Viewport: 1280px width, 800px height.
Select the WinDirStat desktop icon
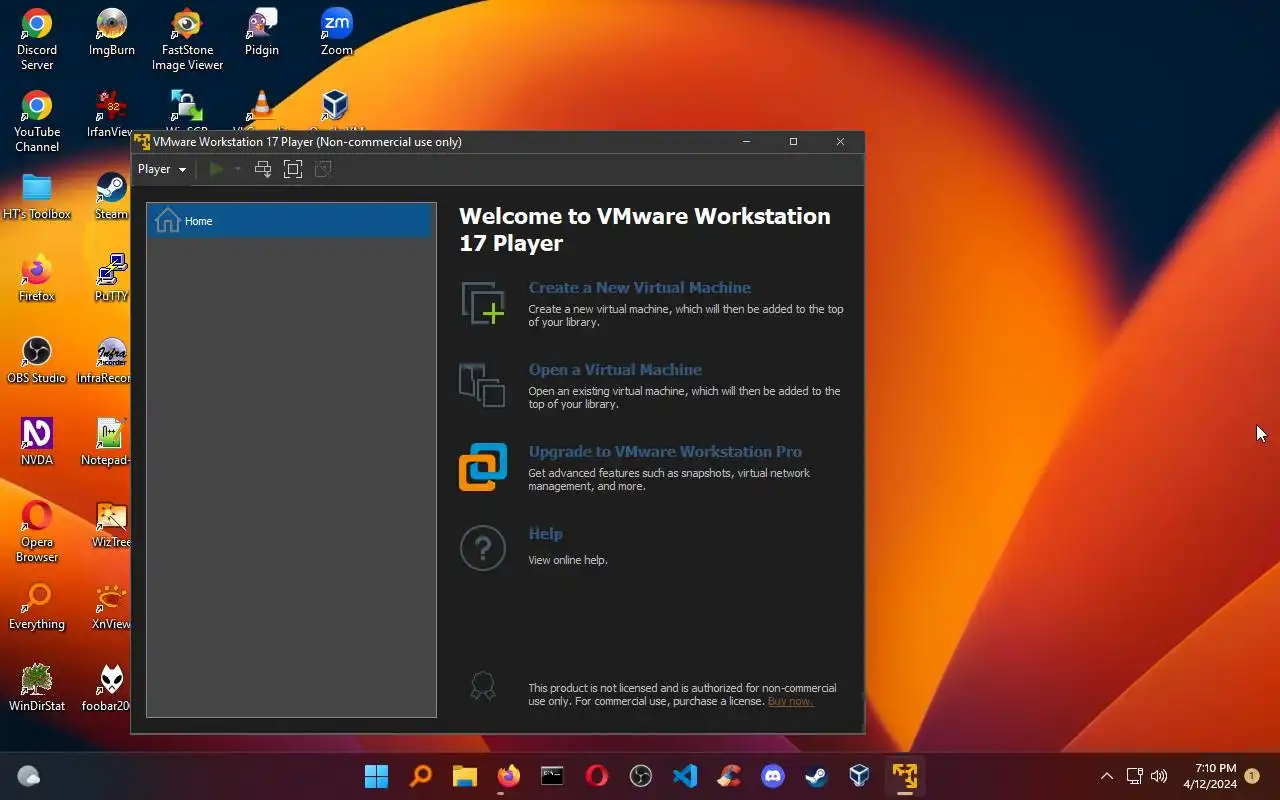37,689
